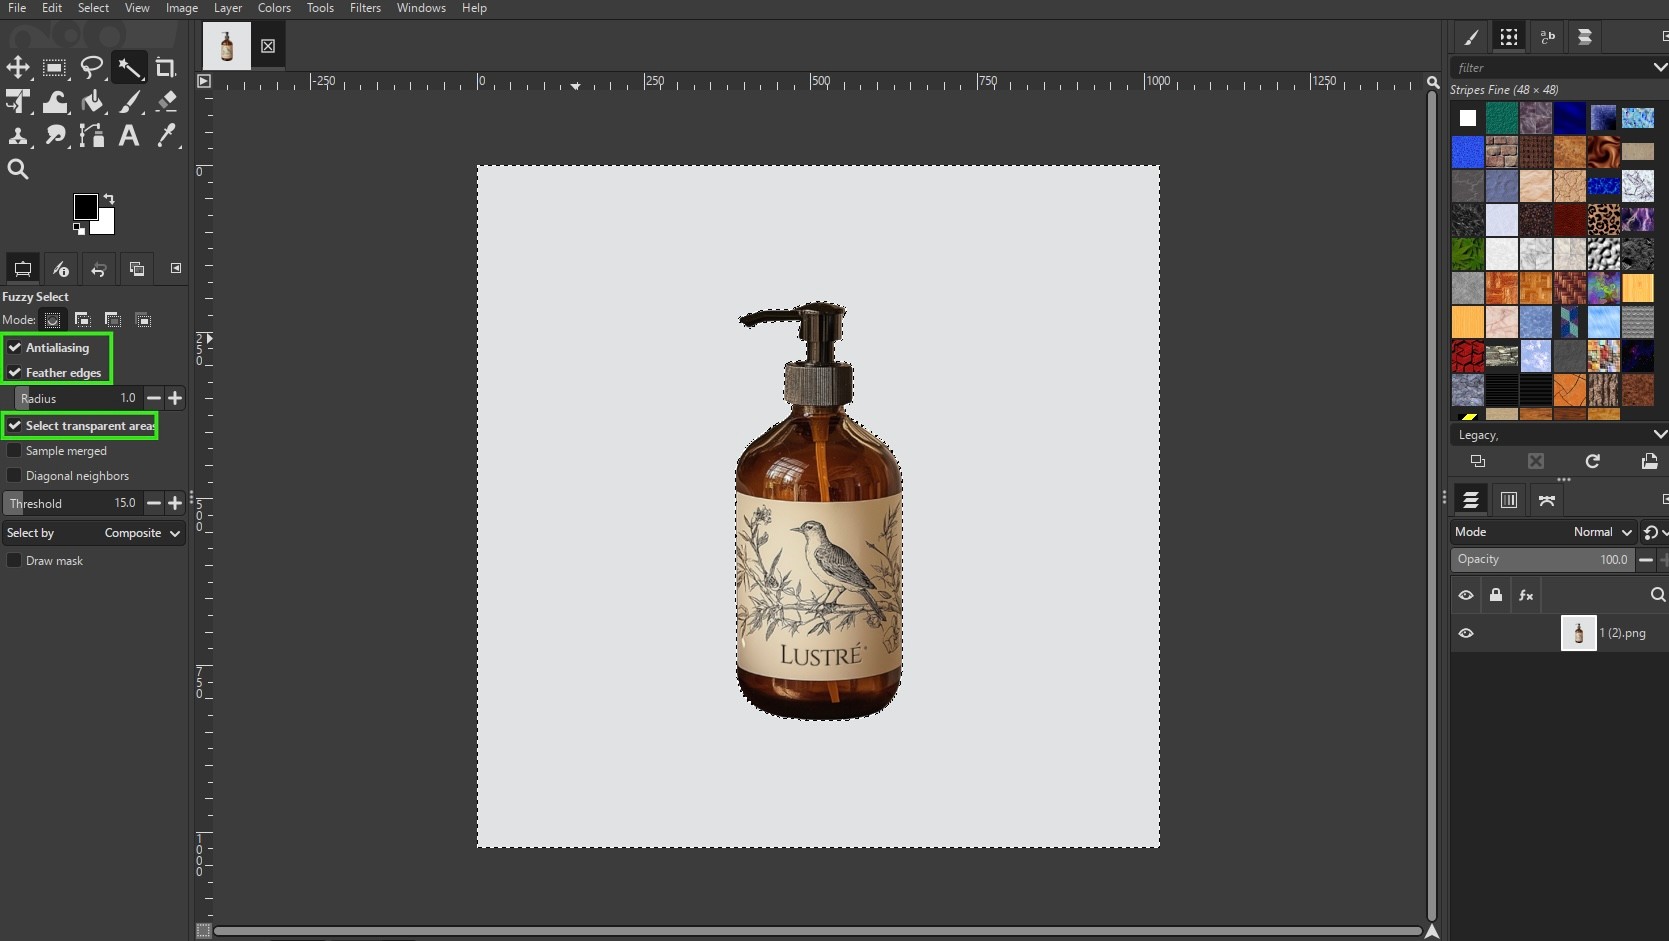The width and height of the screenshot is (1669, 941).
Task: Hide the 1 (2).png layer
Action: (x=1466, y=633)
